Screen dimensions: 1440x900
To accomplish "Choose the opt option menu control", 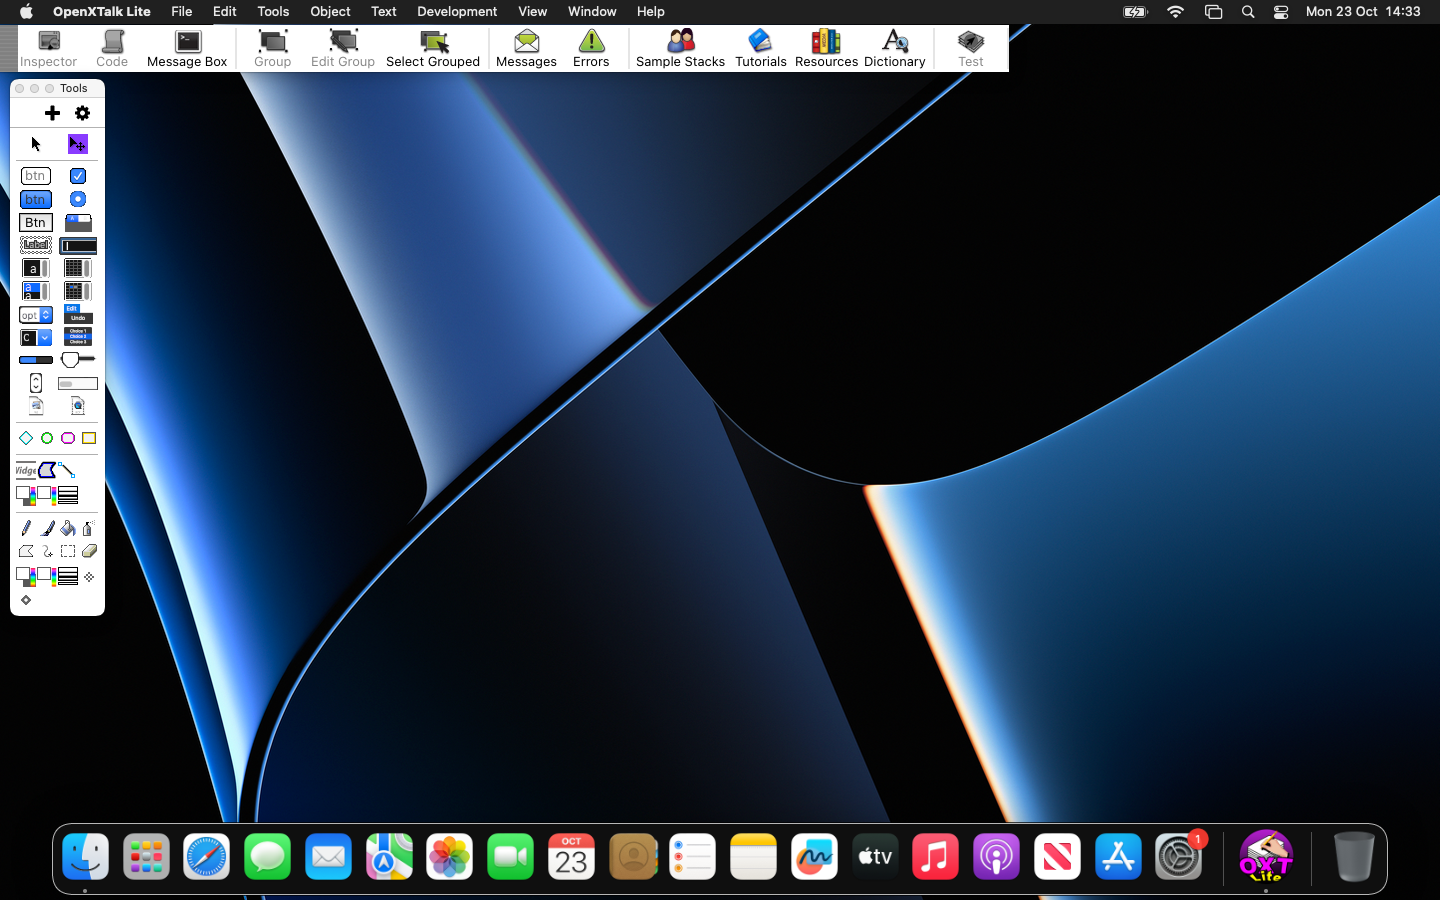I will pos(36,315).
